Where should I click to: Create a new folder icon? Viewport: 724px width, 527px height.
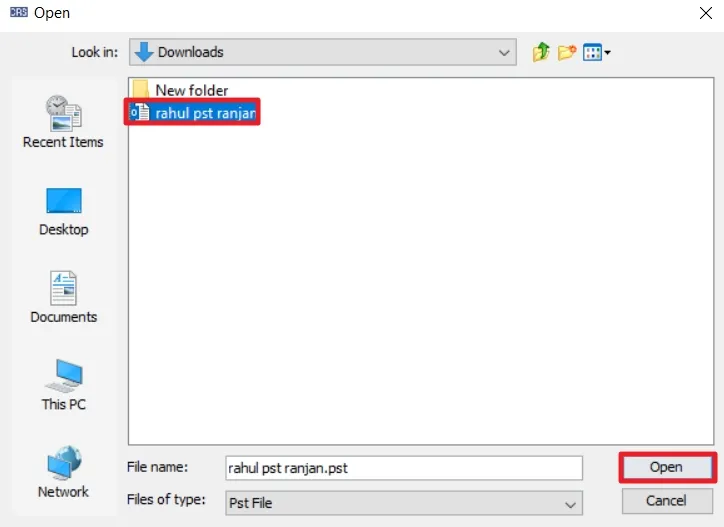tap(567, 52)
